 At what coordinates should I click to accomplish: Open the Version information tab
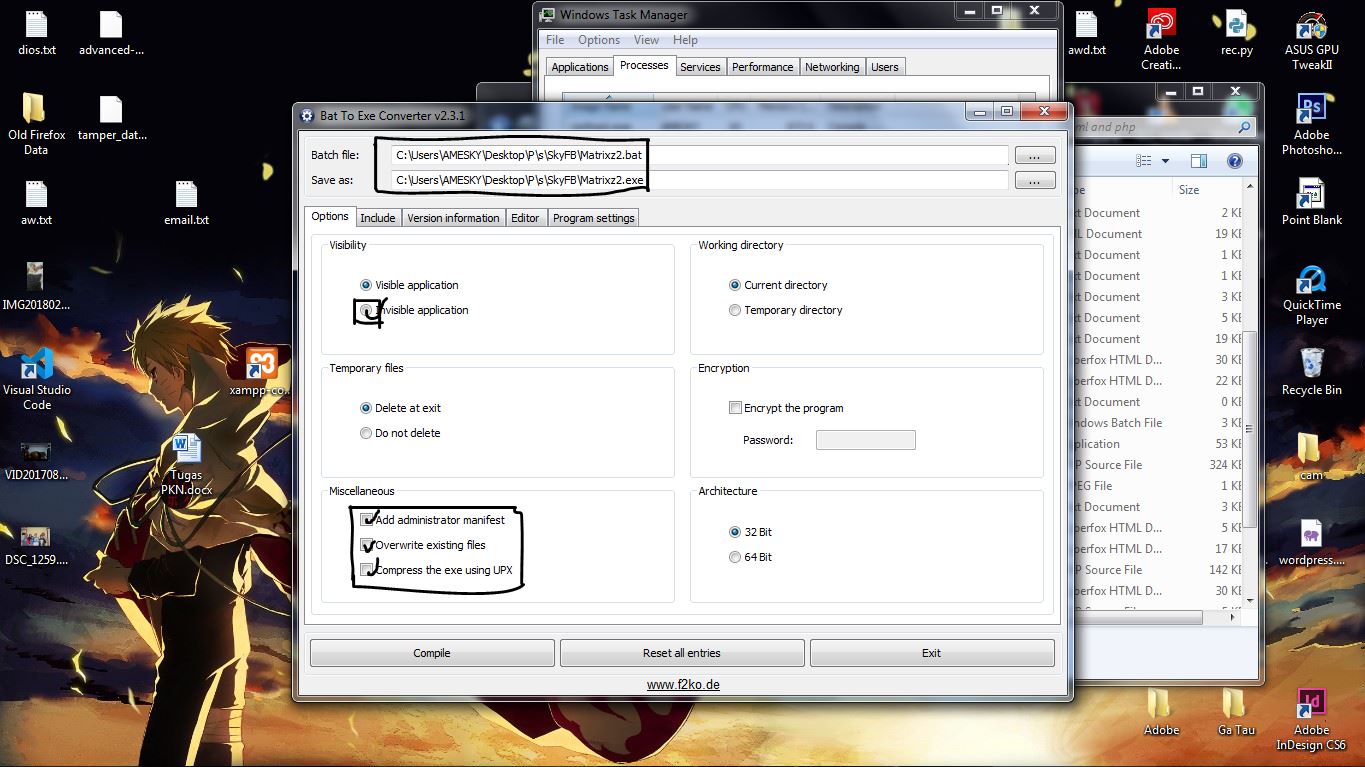click(453, 218)
